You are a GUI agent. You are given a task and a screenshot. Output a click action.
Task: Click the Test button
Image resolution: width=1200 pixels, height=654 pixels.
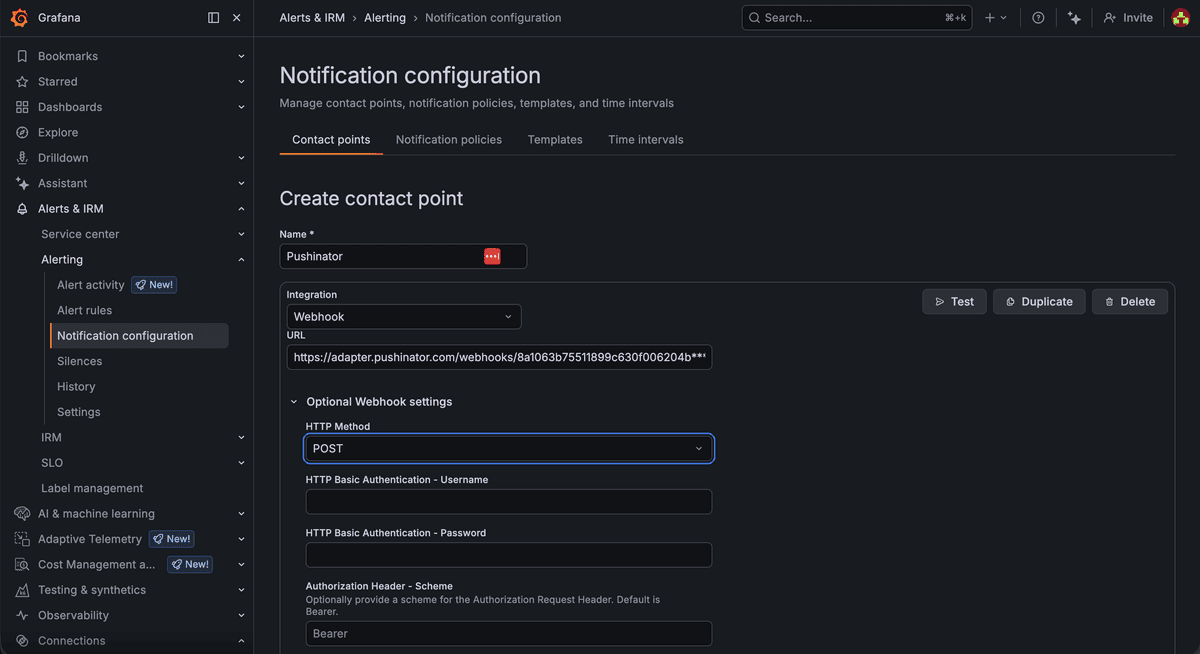[x=955, y=302]
